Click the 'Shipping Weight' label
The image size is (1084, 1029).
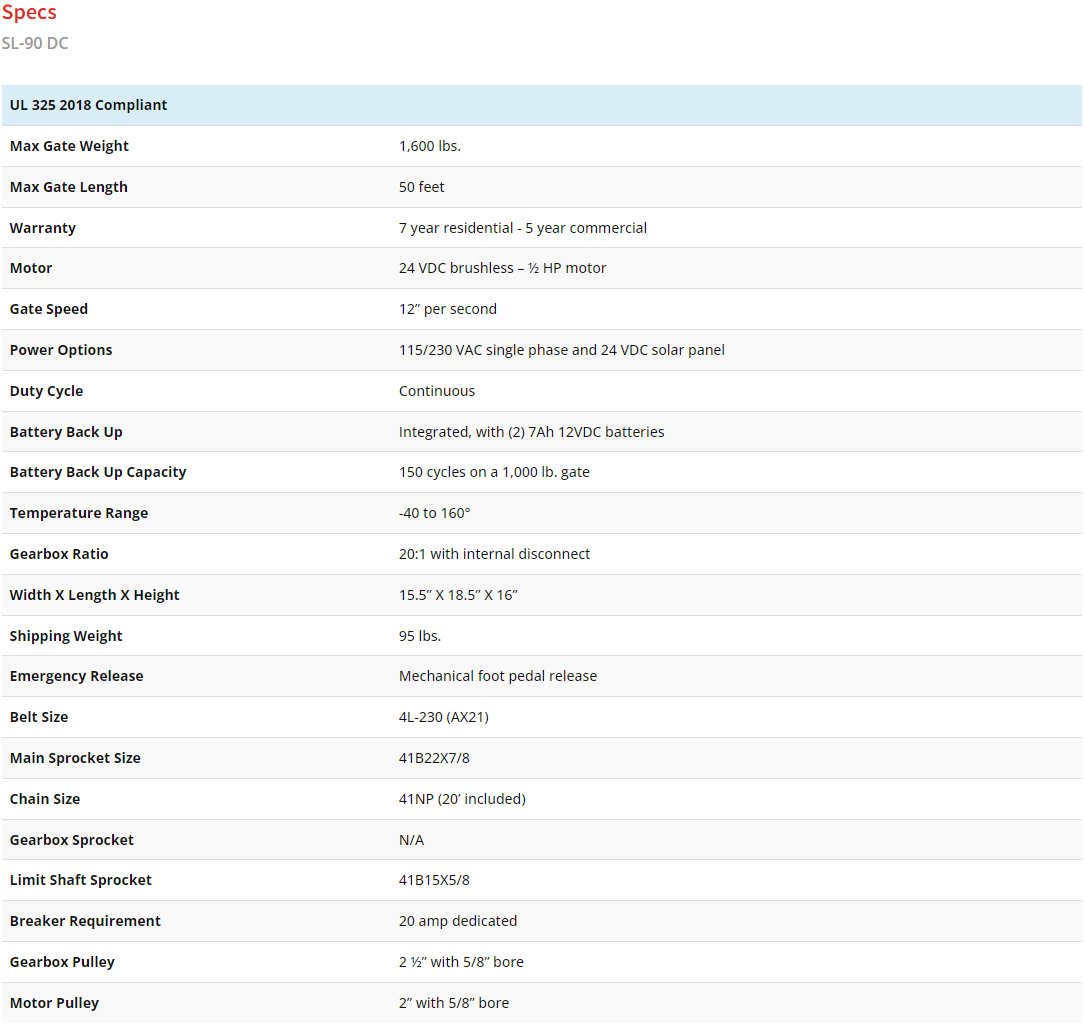click(x=66, y=636)
